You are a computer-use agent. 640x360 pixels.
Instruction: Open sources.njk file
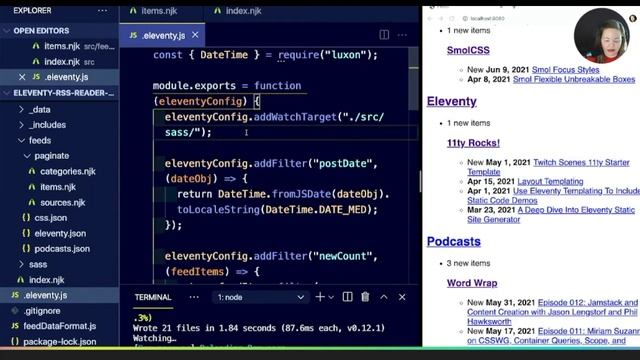[x=57, y=202]
